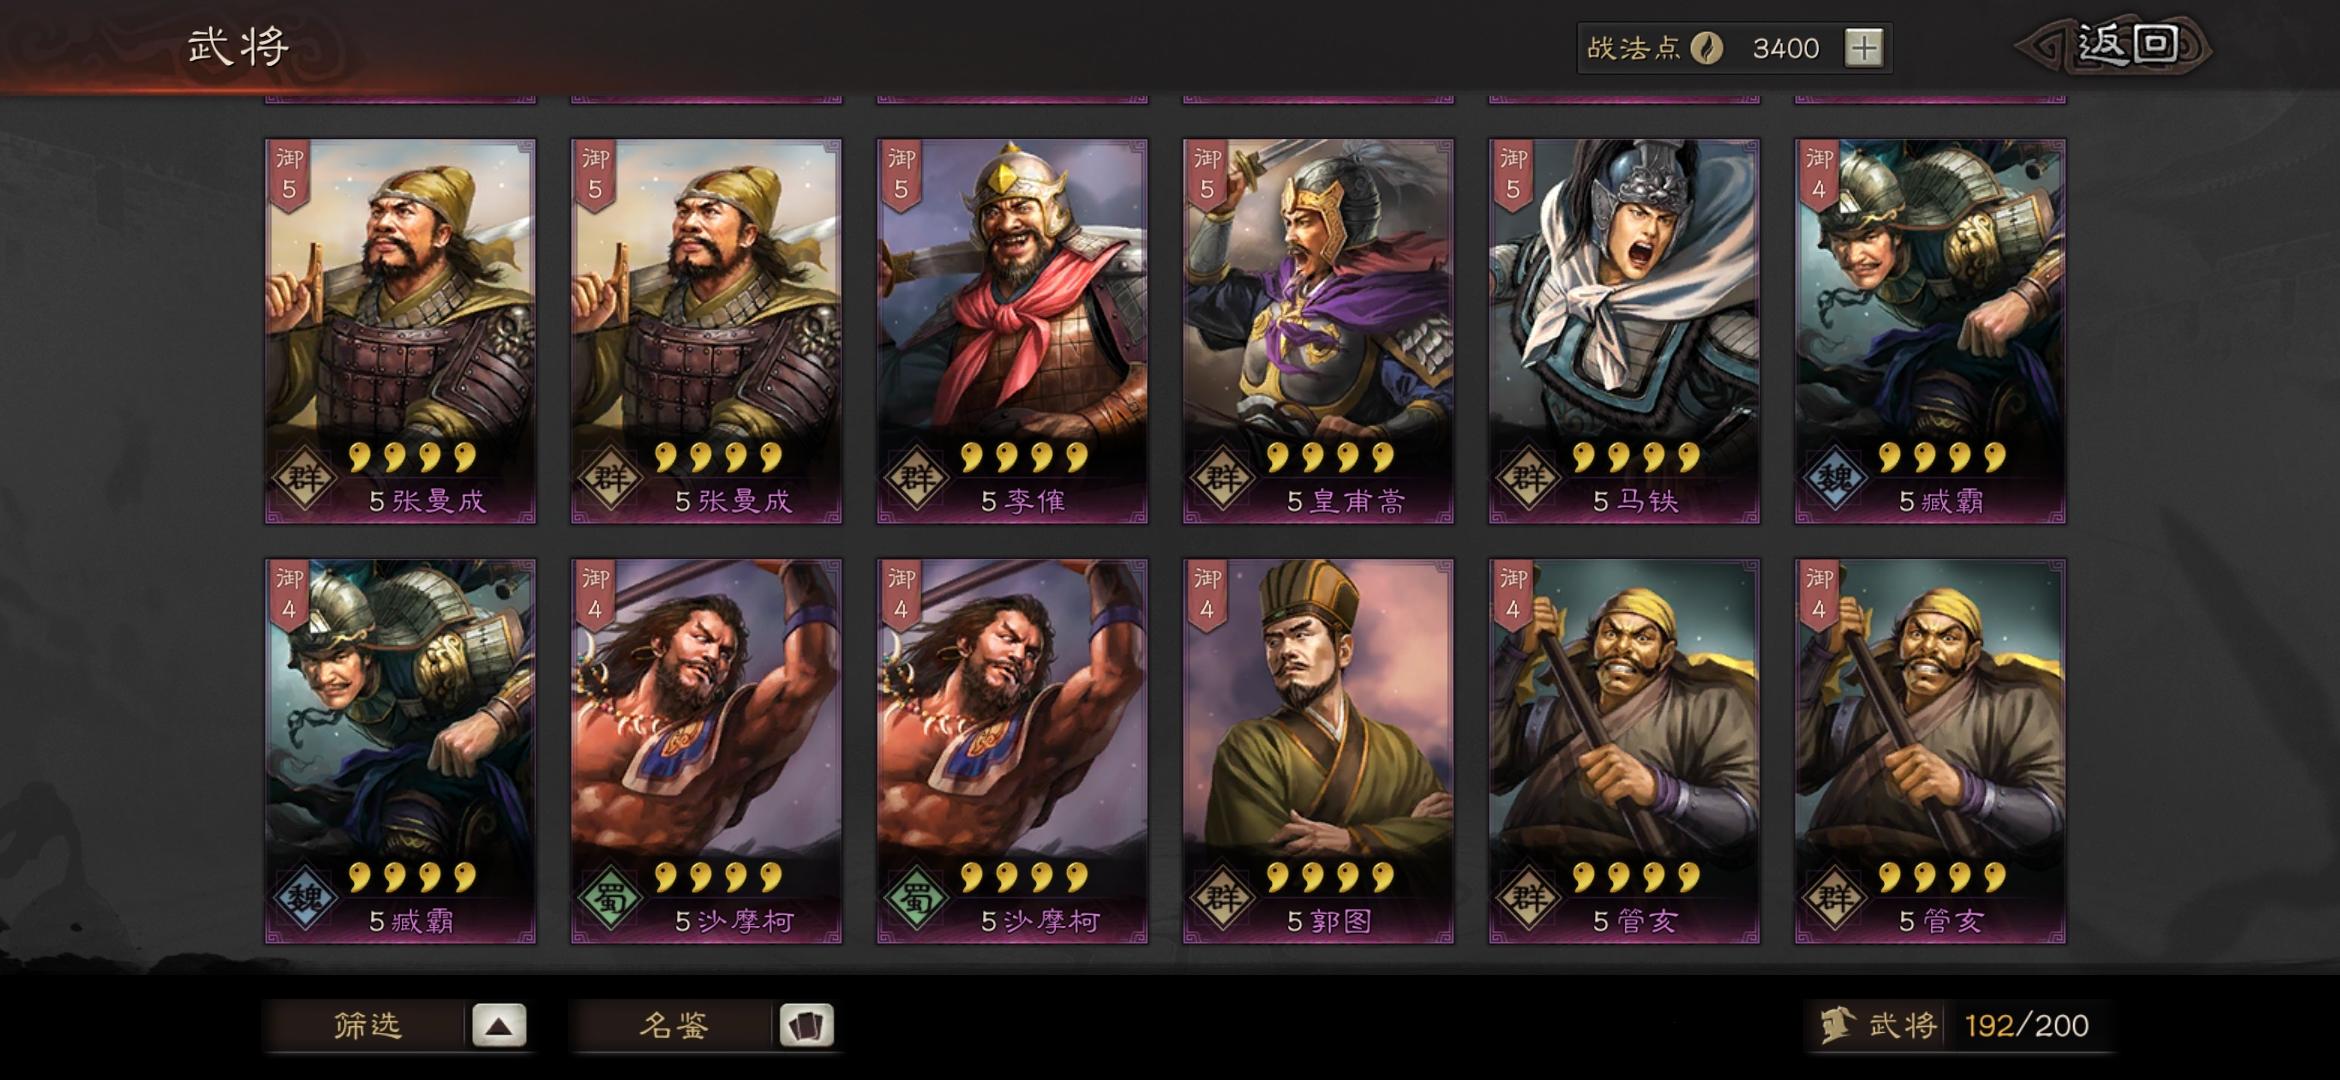The image size is (2340, 1080).
Task: Click the plus icon beside 战法点 3400
Action: [x=1864, y=48]
